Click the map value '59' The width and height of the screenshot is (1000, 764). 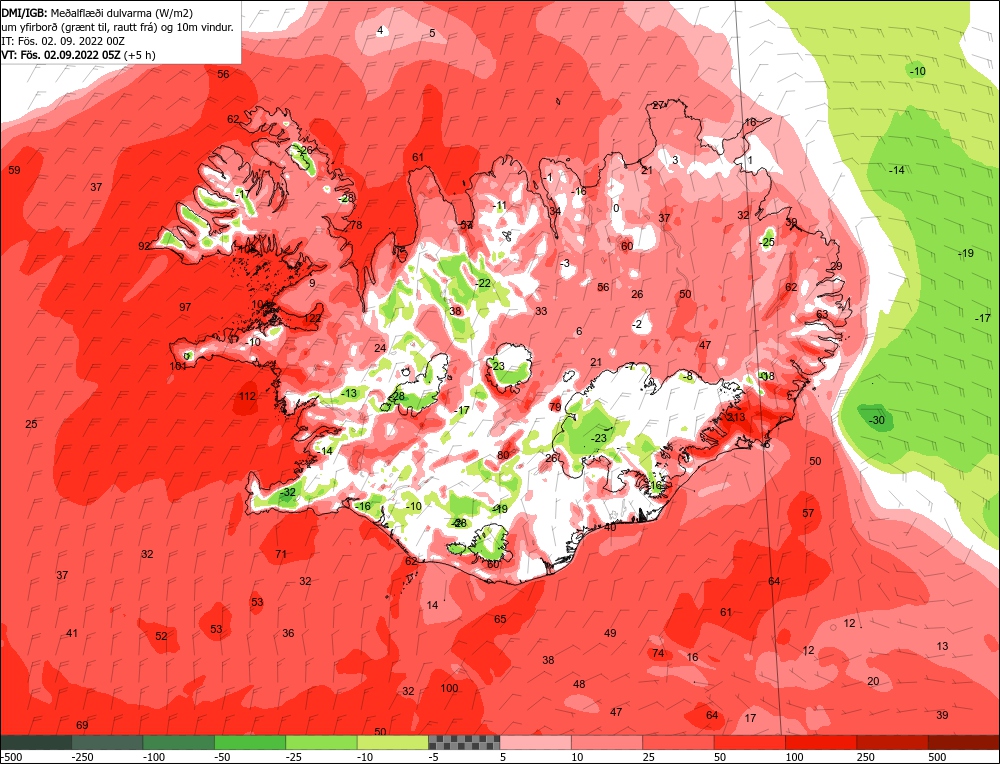(x=14, y=170)
